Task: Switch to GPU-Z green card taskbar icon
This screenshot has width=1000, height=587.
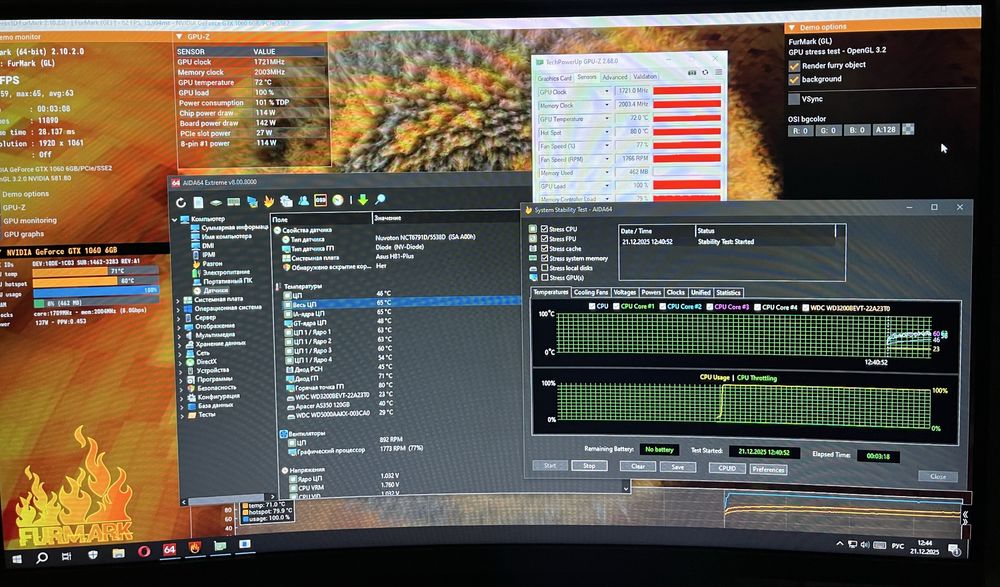Action: coord(220,546)
